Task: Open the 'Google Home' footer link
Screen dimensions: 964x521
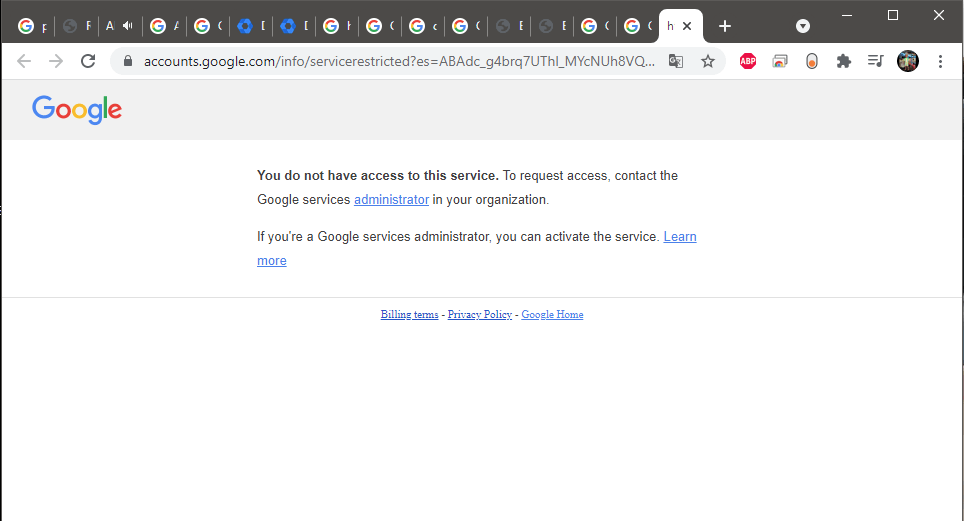Action: (x=552, y=314)
